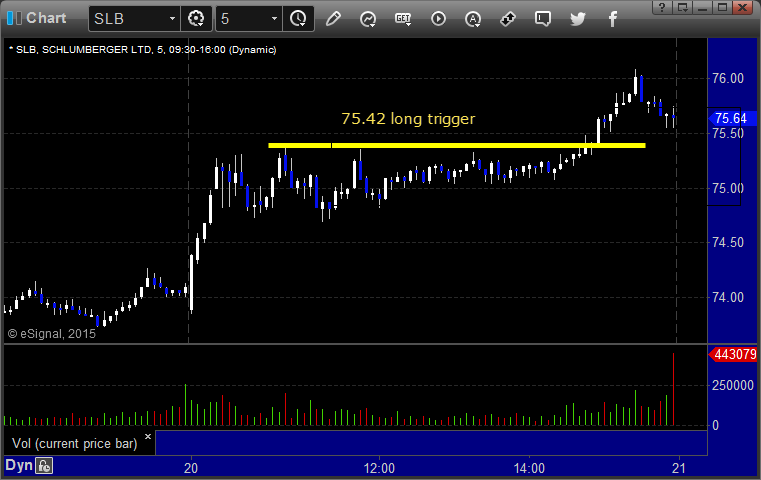
Task: Minimize the chart window
Action: [x=702, y=7]
